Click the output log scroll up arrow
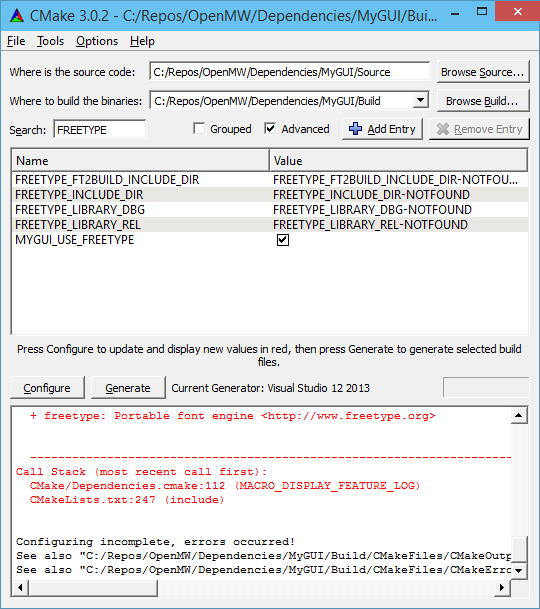This screenshot has height=609, width=540. tap(519, 415)
